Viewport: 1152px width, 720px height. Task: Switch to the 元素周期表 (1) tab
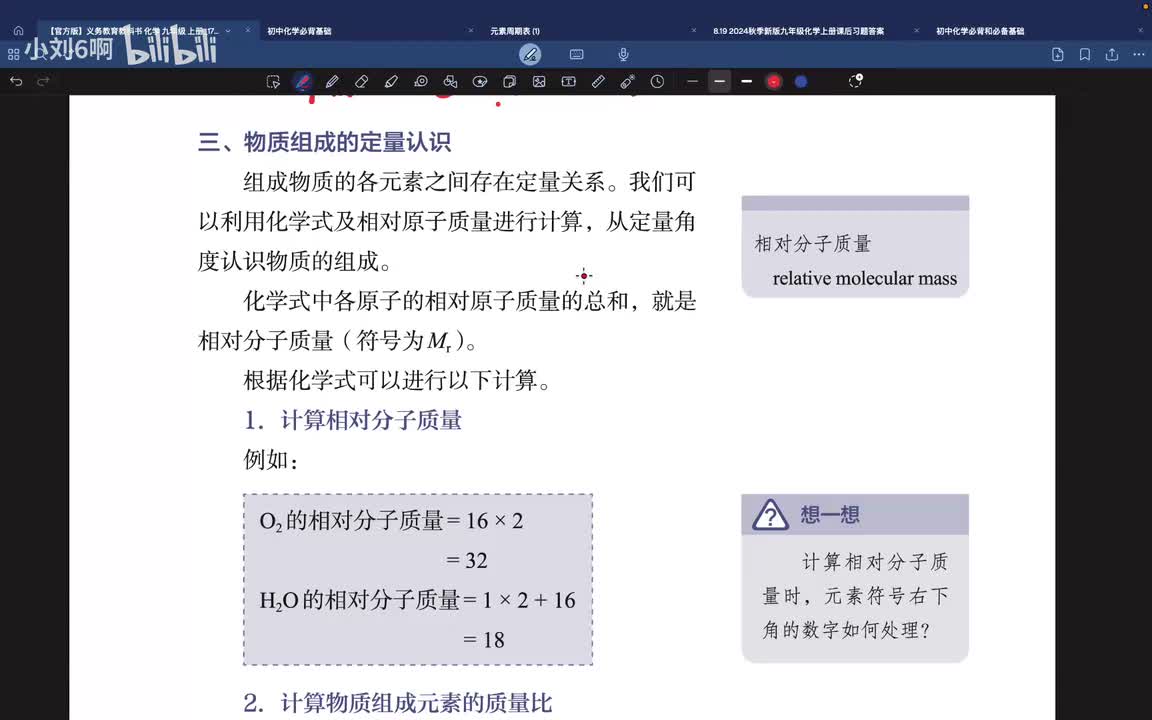(515, 31)
